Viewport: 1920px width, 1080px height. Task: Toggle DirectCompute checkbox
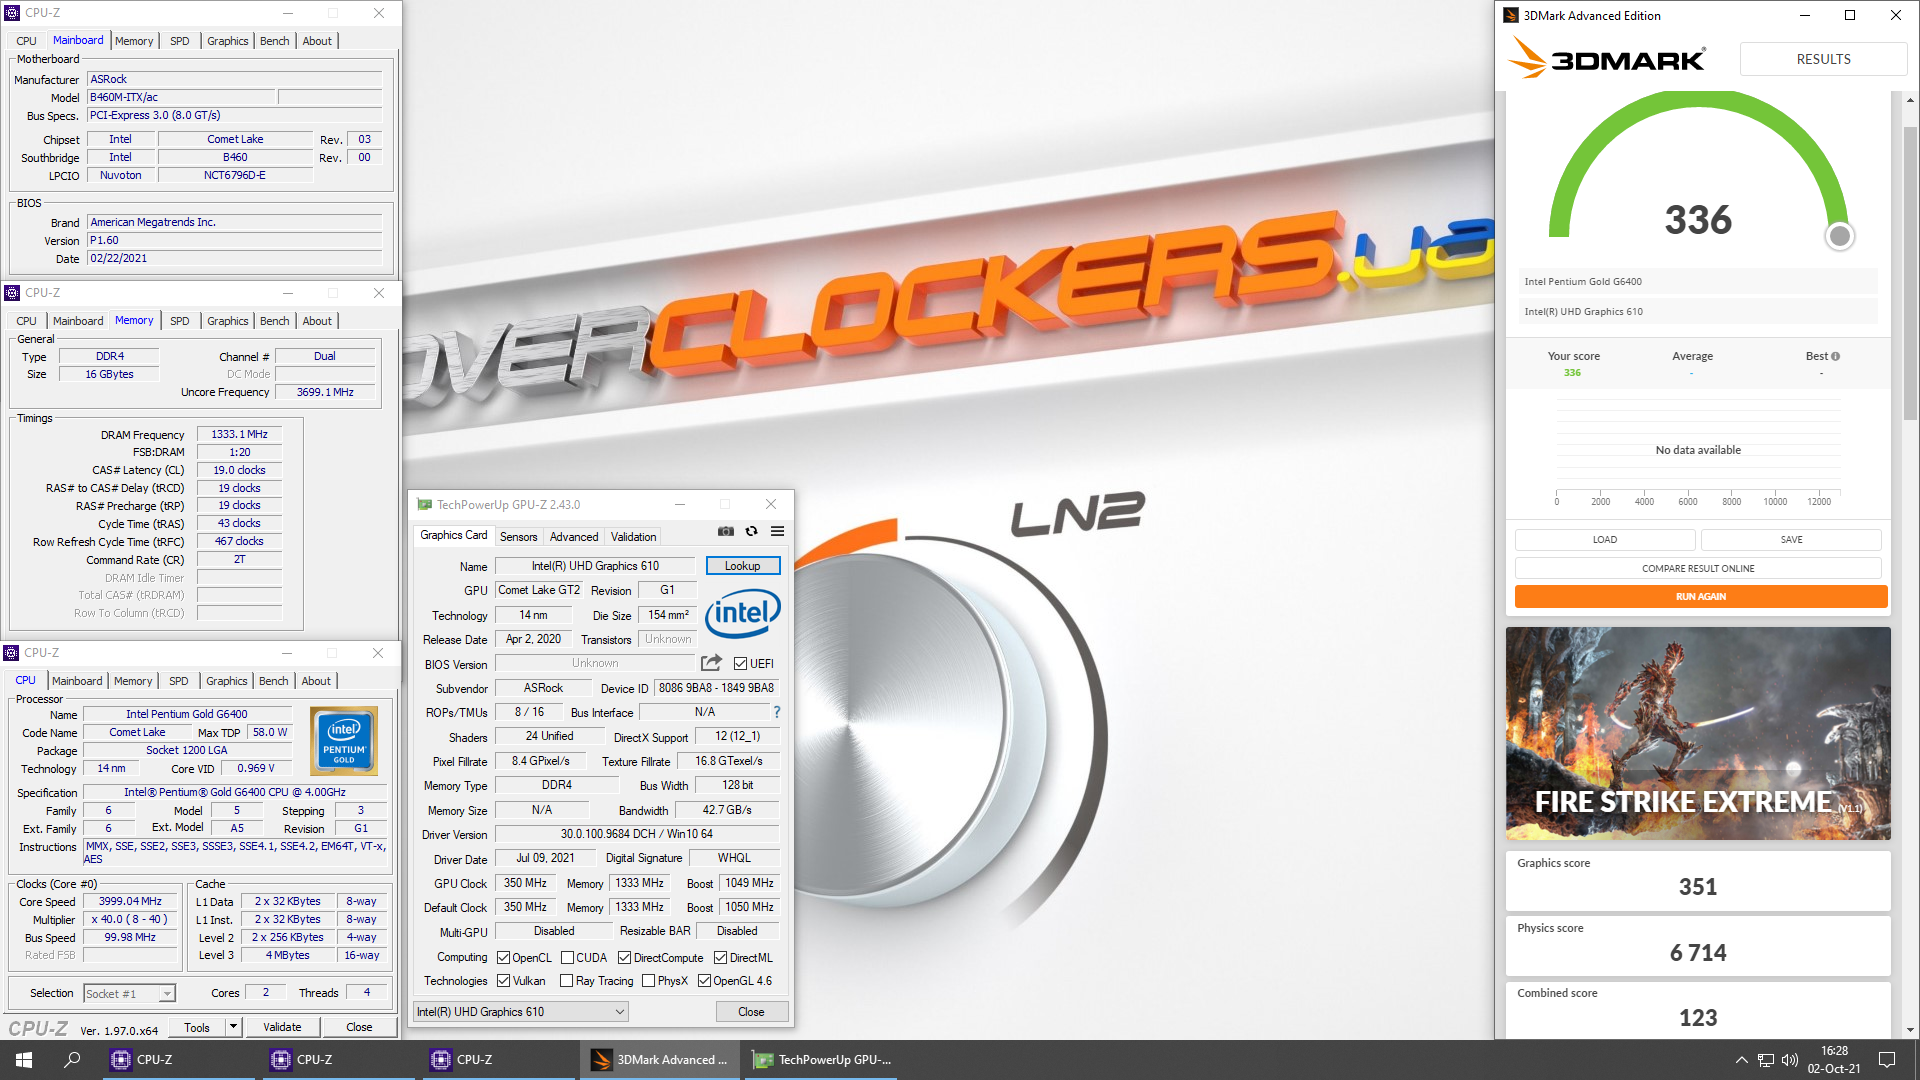click(x=624, y=958)
